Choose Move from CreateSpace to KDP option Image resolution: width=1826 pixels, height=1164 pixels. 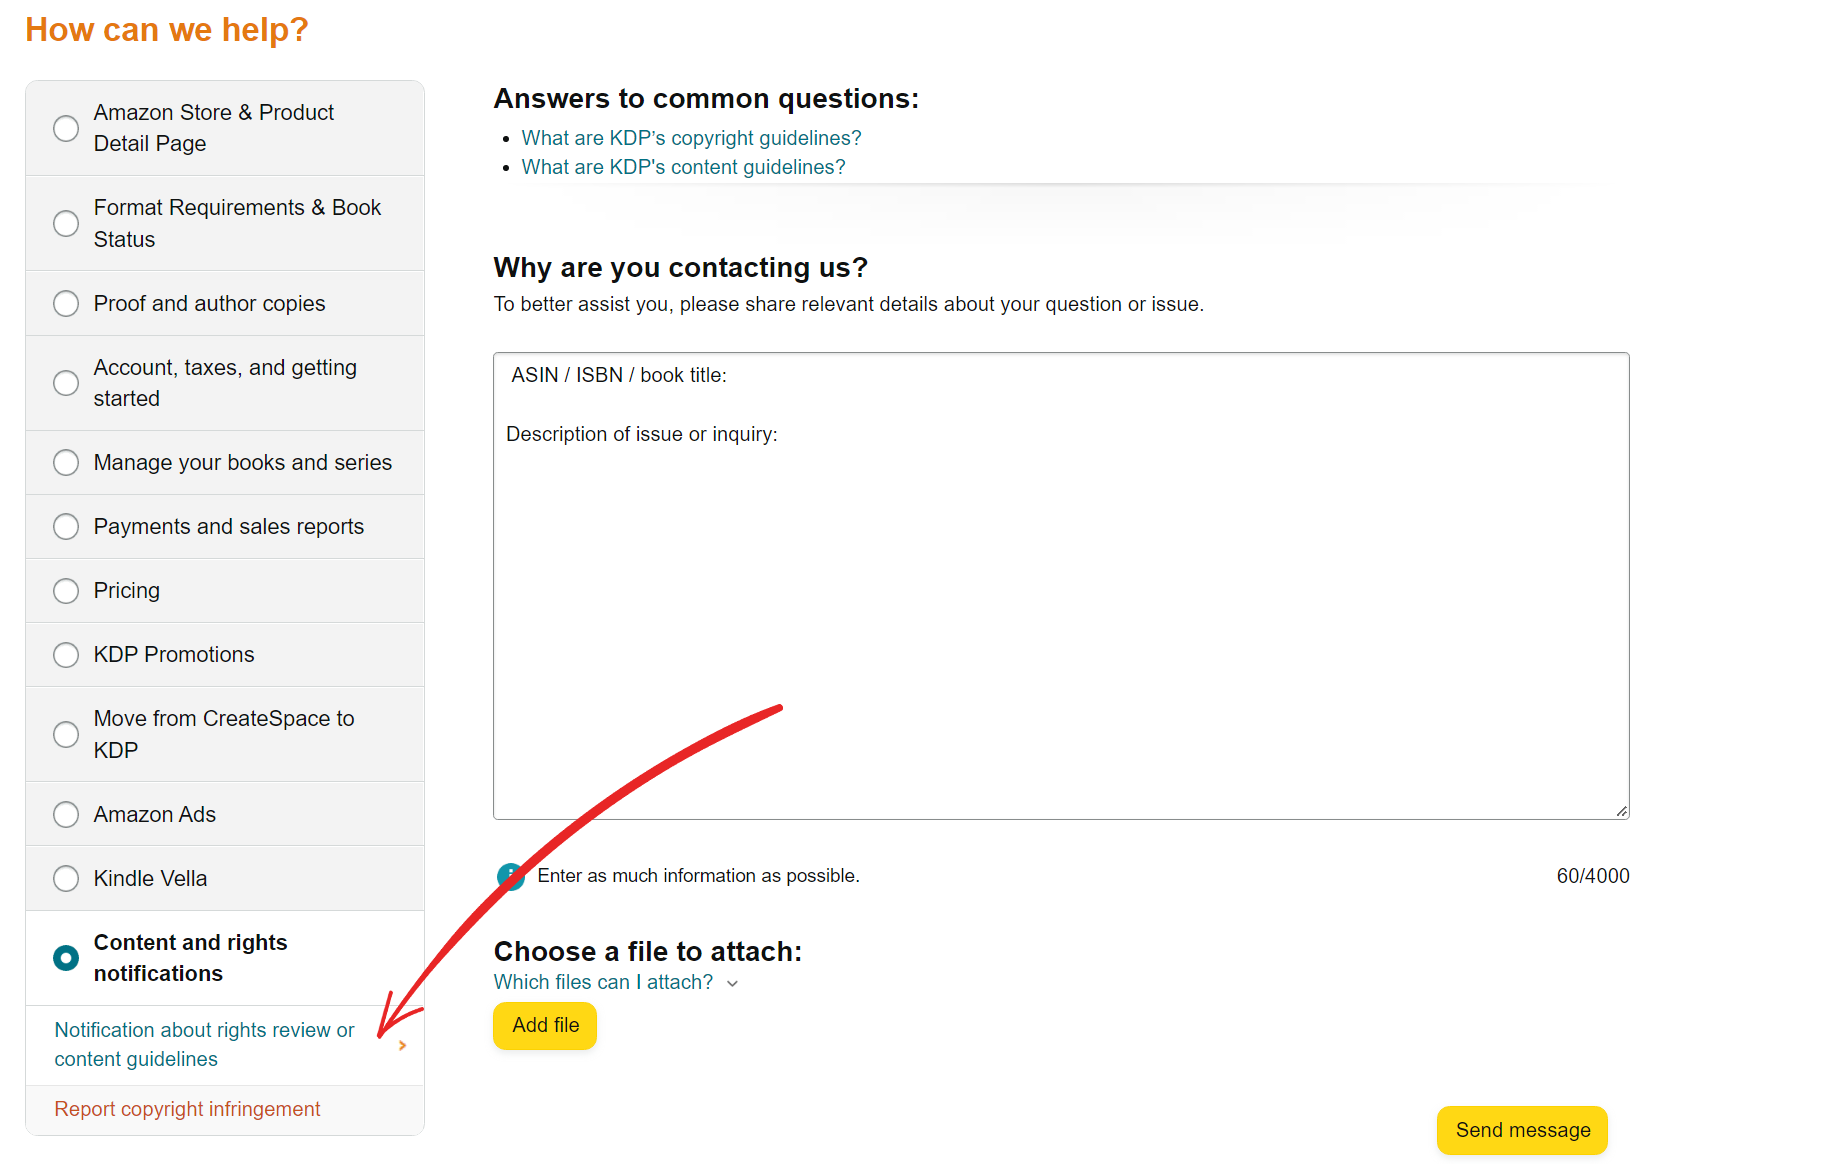point(66,734)
